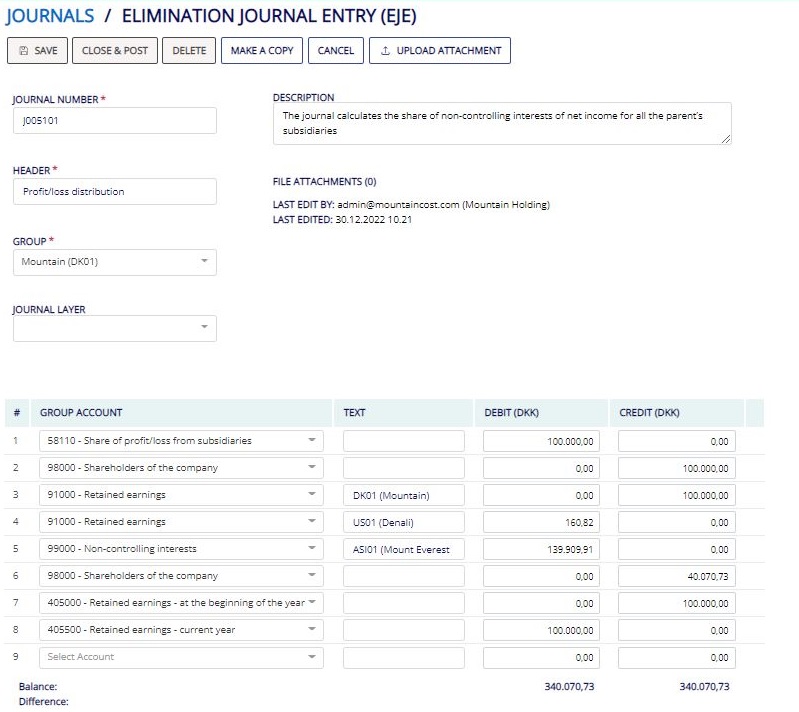Viewport: 799px width, 712px height.
Task: Delete the journal entry
Action: click(x=189, y=50)
